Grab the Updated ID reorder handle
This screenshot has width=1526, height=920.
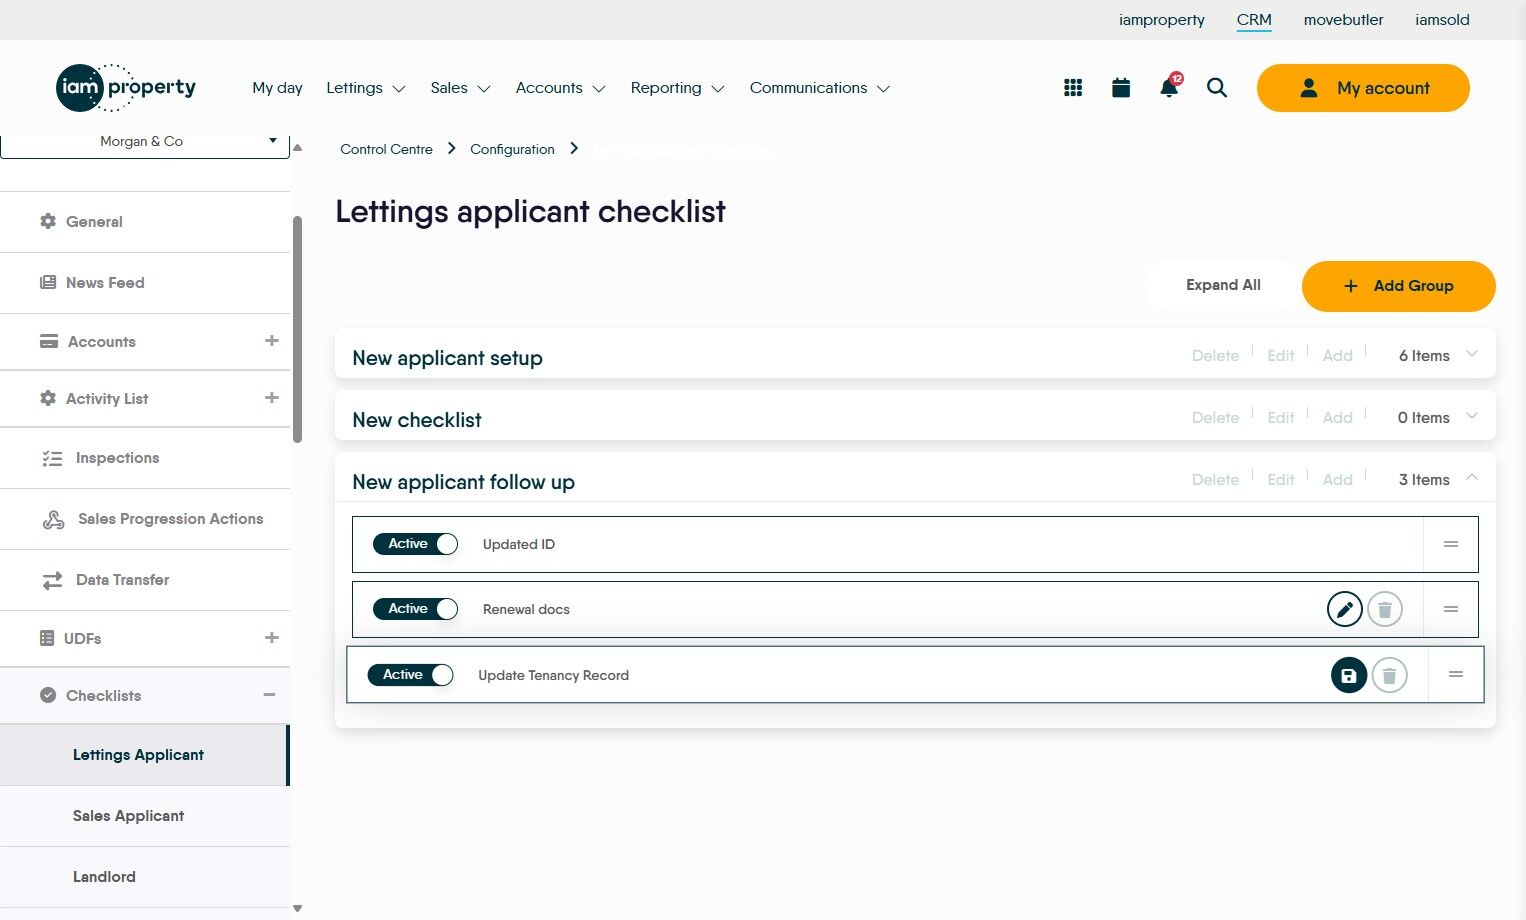pyautogui.click(x=1451, y=544)
